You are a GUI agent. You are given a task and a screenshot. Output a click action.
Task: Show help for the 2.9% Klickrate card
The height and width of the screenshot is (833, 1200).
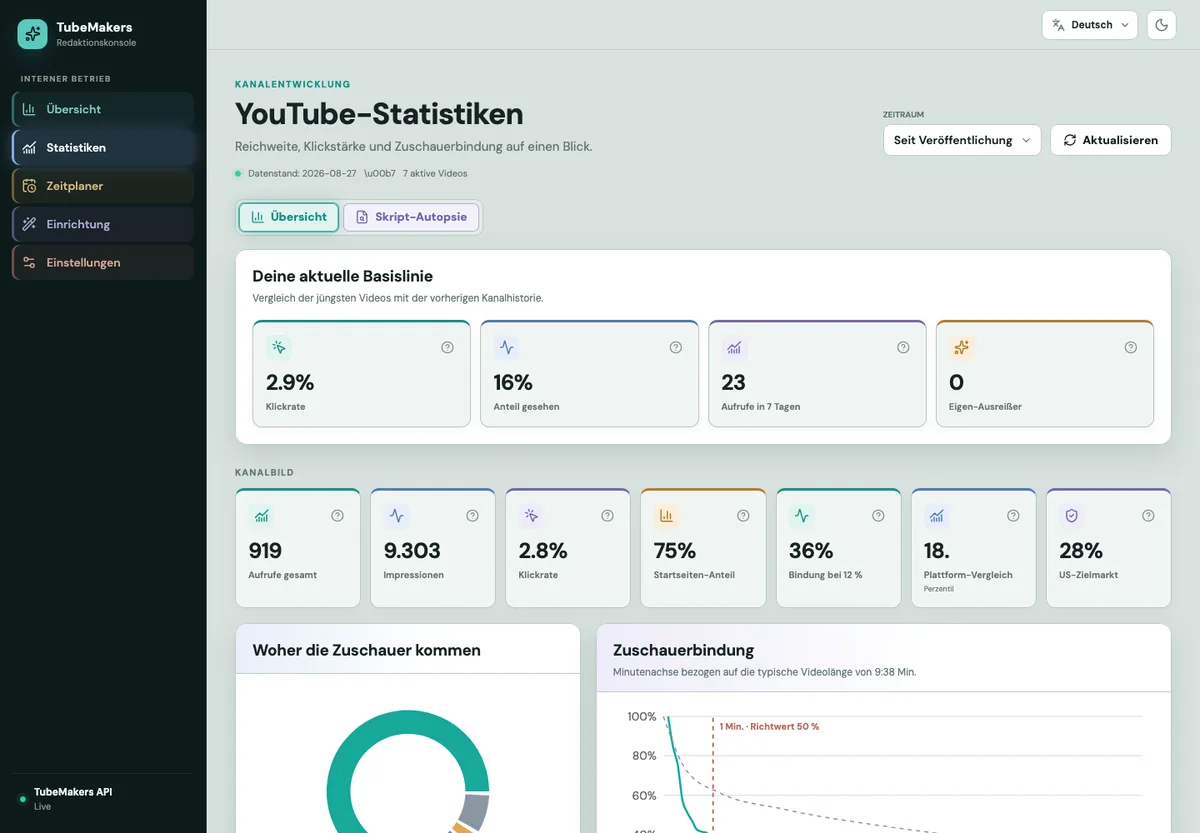pyautogui.click(x=447, y=347)
